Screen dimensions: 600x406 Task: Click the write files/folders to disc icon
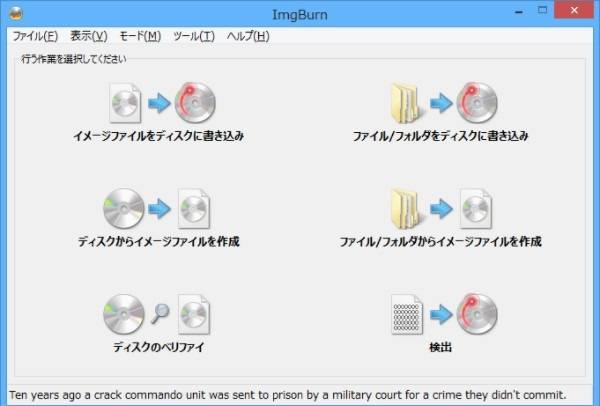[x=444, y=103]
